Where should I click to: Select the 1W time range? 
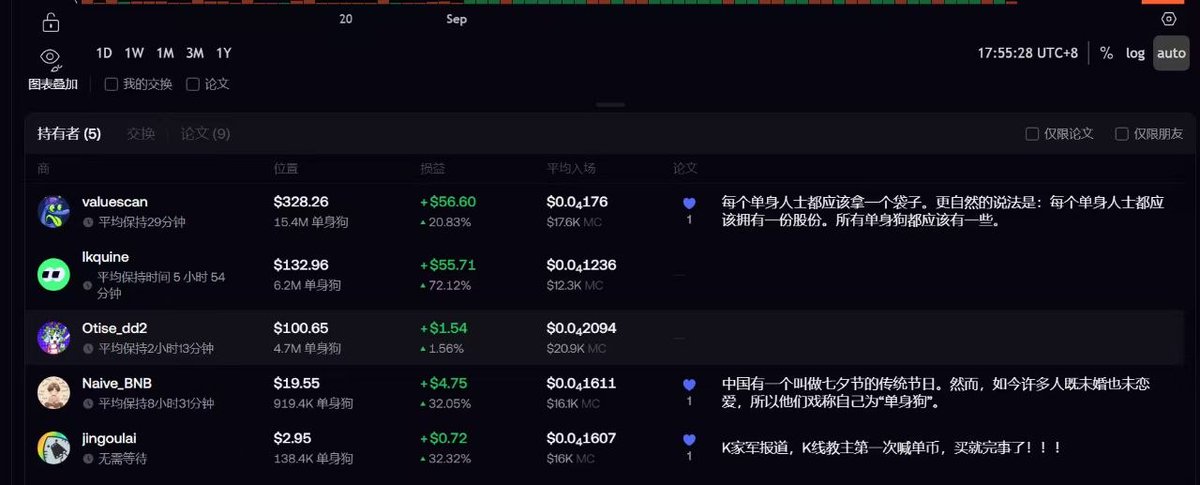(x=134, y=53)
